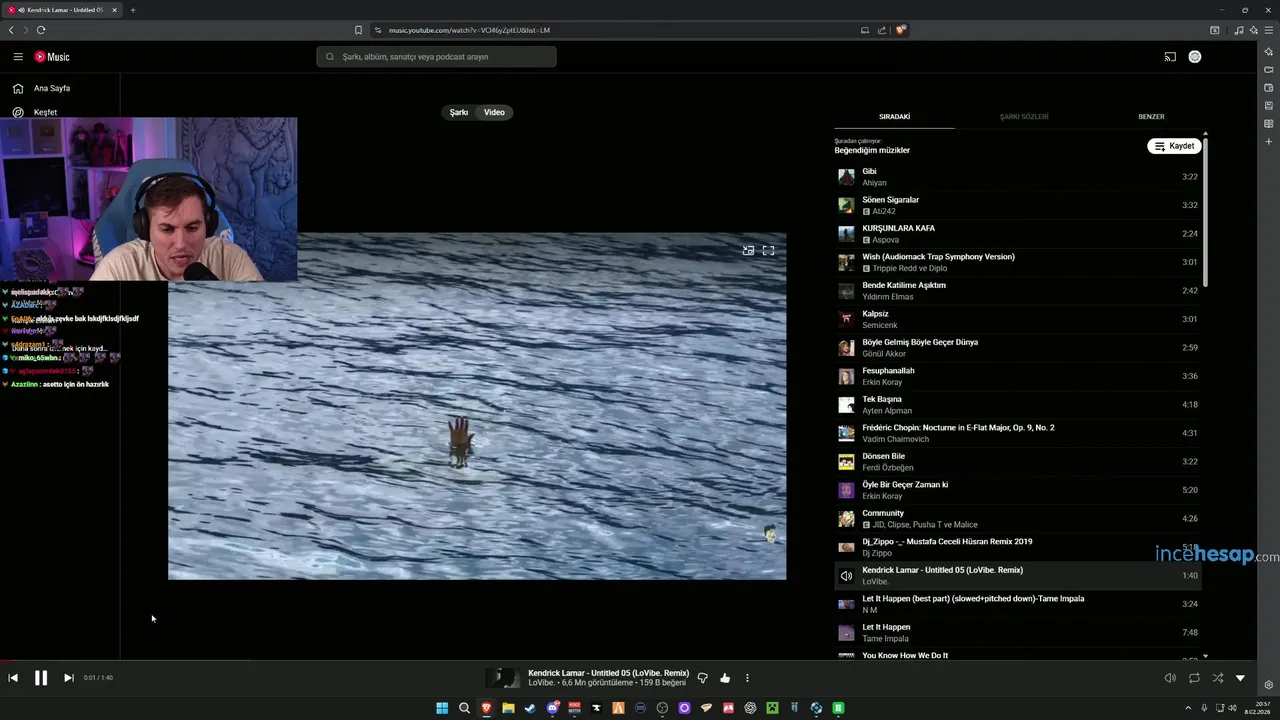
Task: Collapse the player page with the arrow
Action: (1240, 678)
